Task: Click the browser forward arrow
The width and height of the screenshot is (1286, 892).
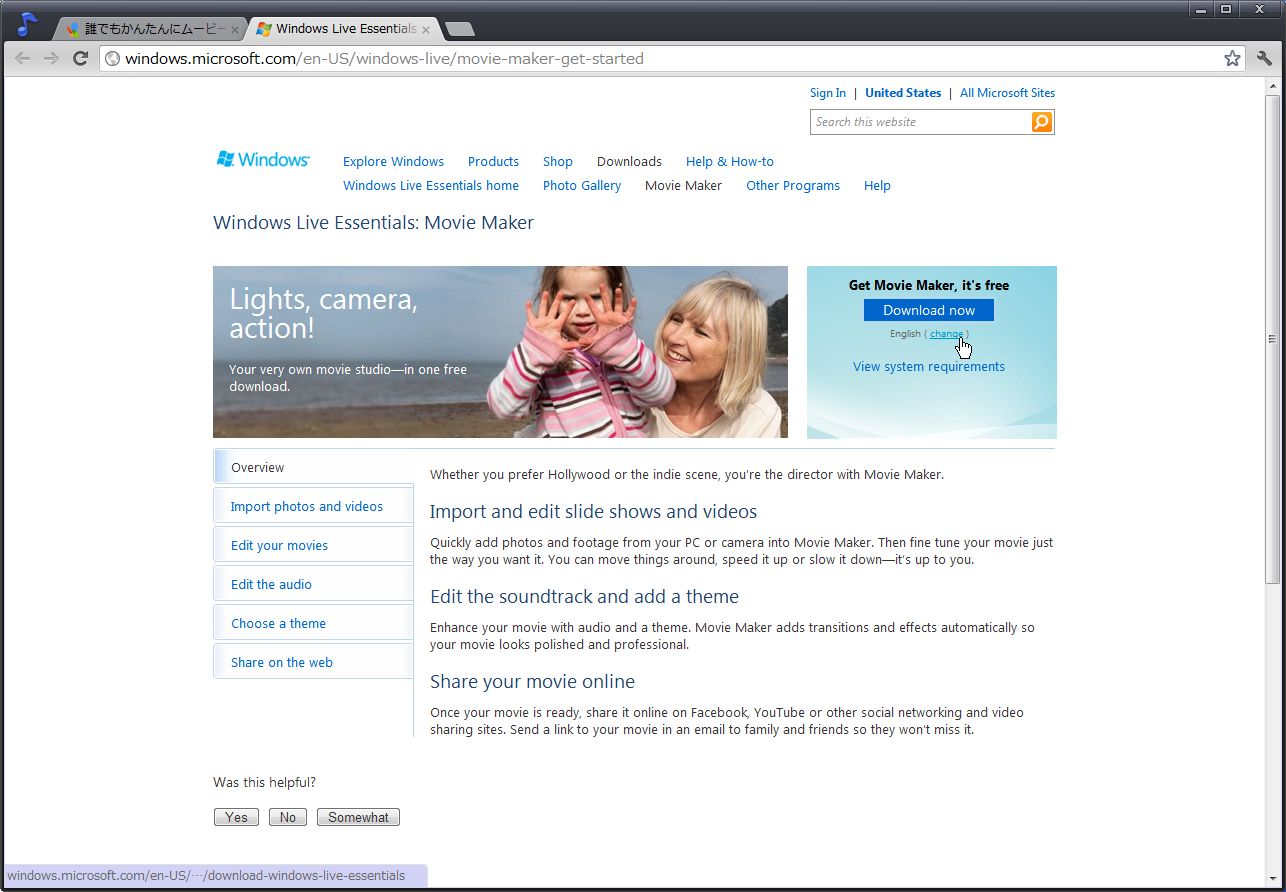Action: click(x=51, y=58)
